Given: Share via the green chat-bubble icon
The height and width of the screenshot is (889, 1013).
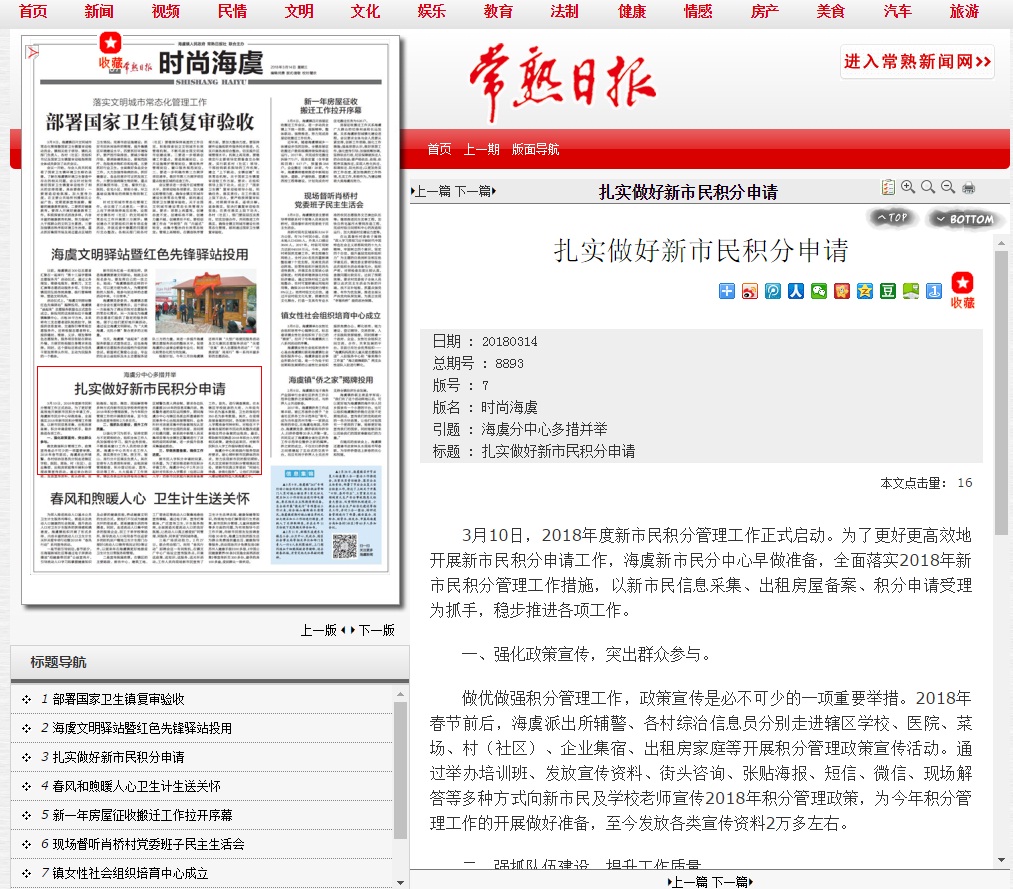Looking at the screenshot, I should [911, 291].
